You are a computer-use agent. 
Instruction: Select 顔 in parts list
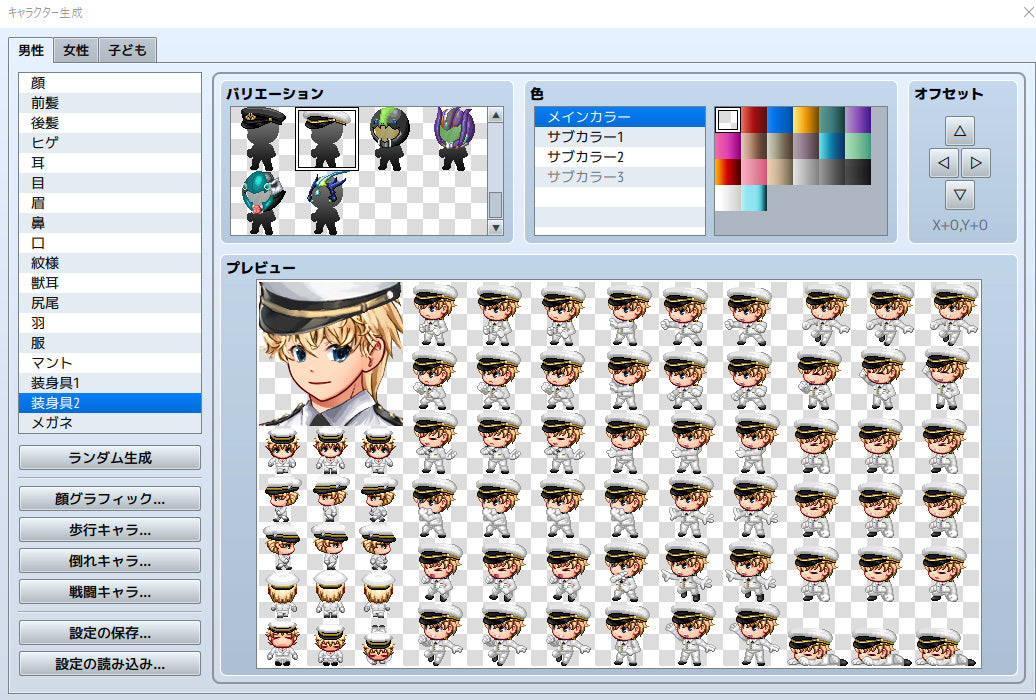click(x=110, y=83)
